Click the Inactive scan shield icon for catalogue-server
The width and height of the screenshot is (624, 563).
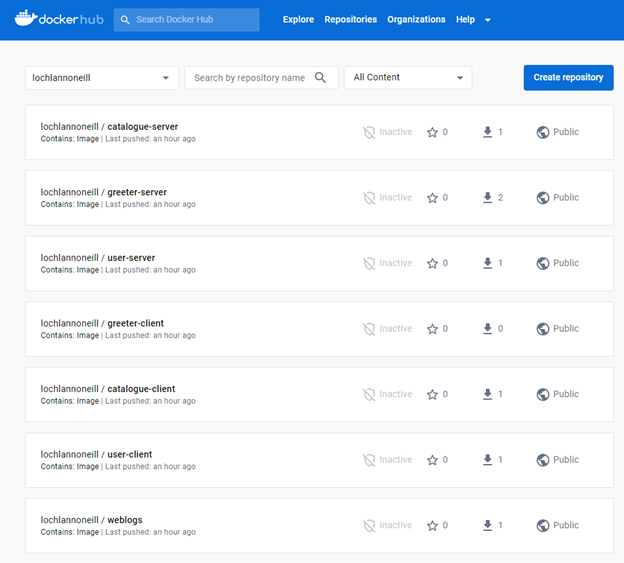click(369, 132)
